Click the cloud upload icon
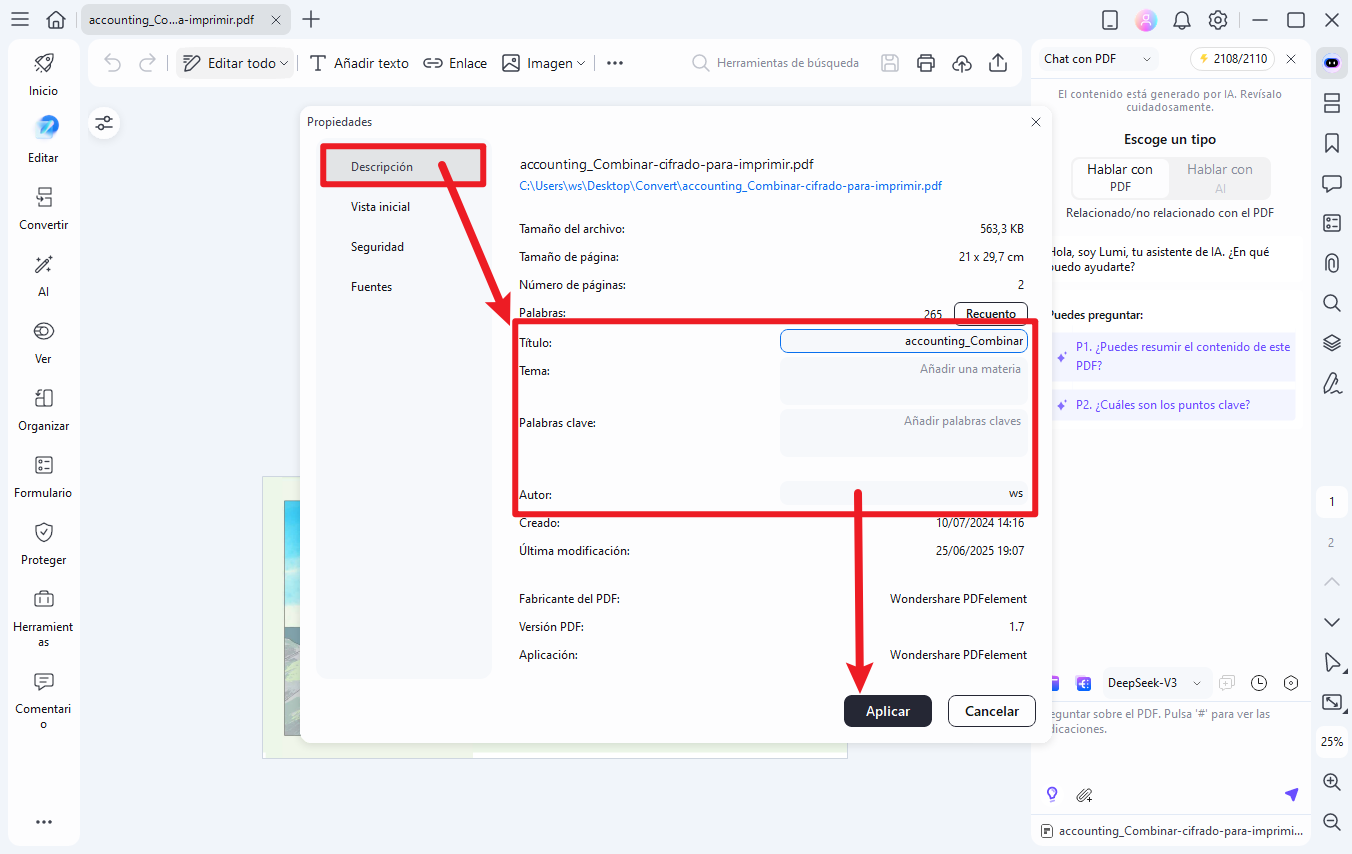1352x854 pixels. pos(961,63)
